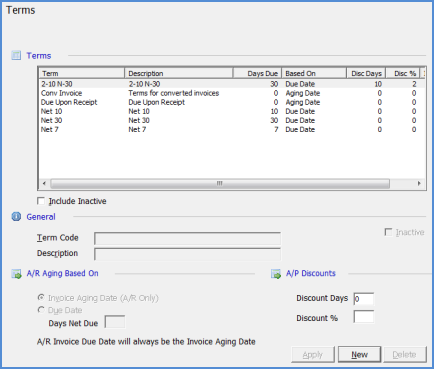Click the Disc Days value 10
The height and width of the screenshot is (369, 434).
378,84
